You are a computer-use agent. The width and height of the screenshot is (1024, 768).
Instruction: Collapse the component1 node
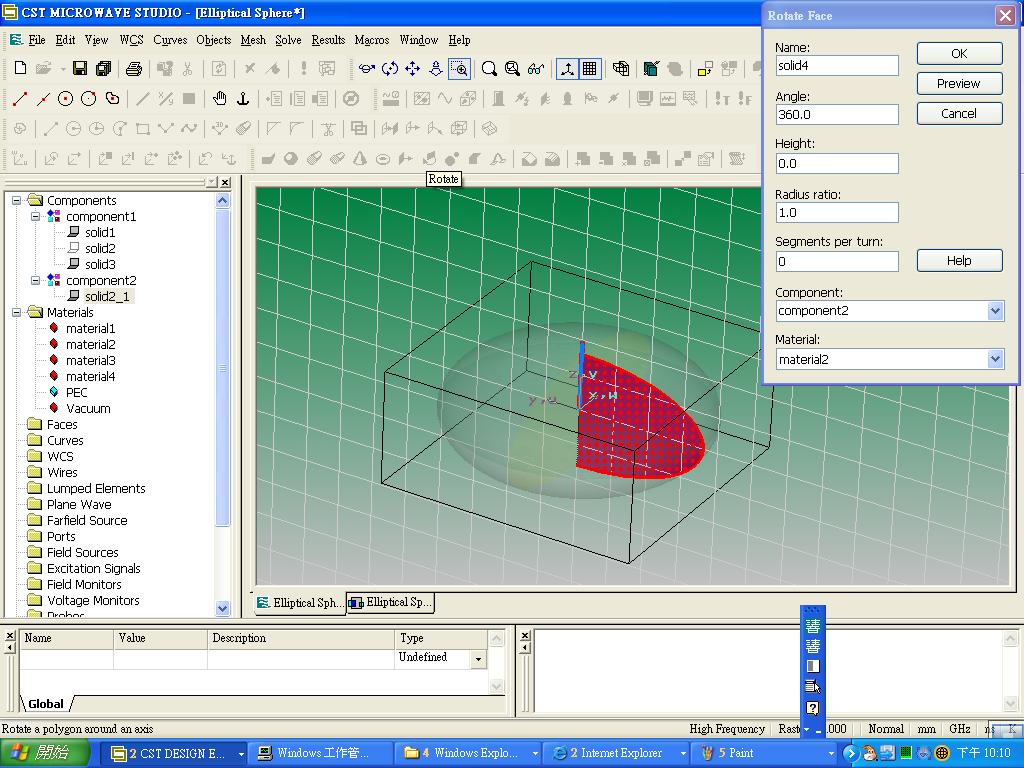pos(36,216)
